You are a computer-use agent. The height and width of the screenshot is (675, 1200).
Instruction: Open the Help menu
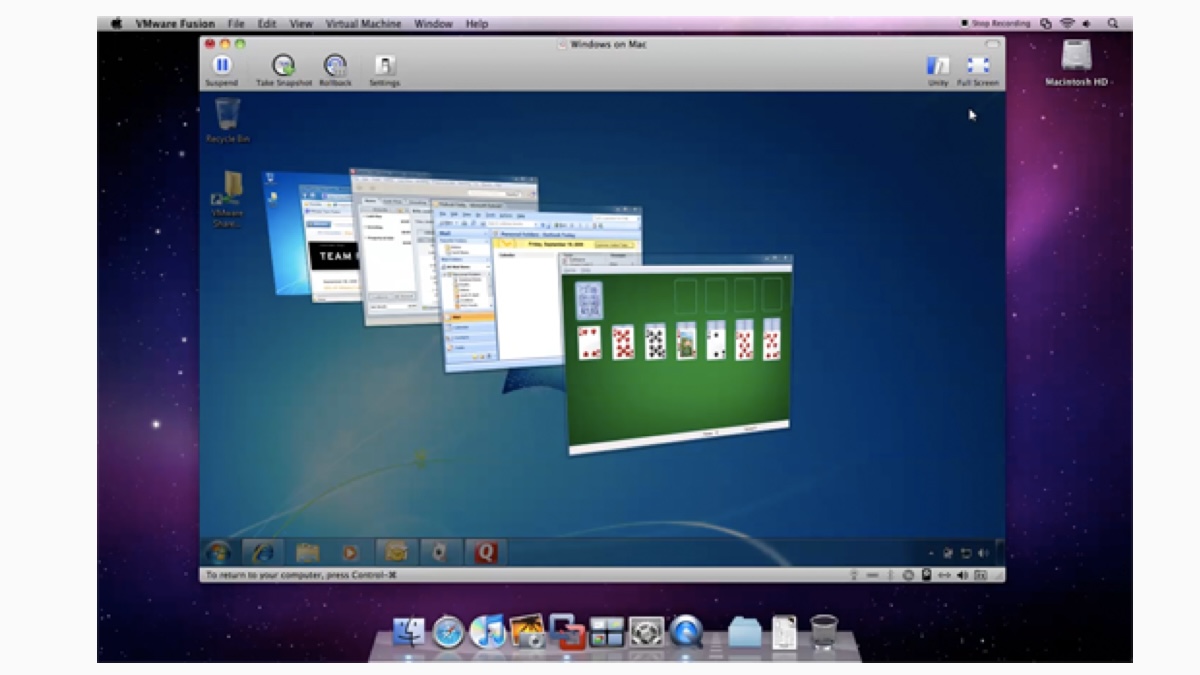pyautogui.click(x=477, y=23)
